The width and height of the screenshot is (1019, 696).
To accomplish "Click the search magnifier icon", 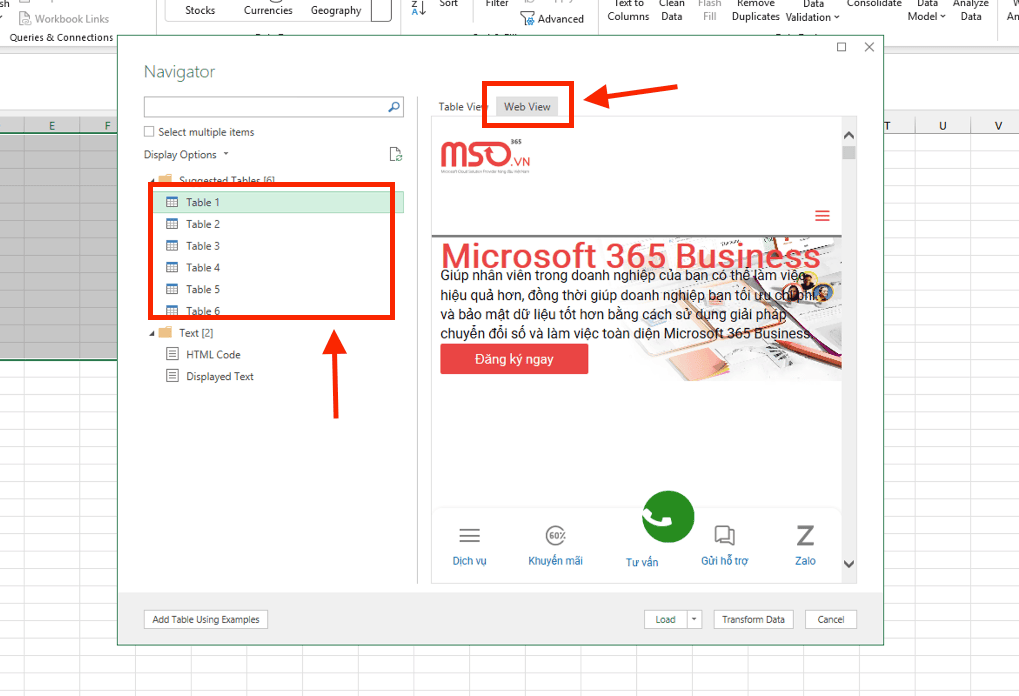I will click(x=394, y=107).
